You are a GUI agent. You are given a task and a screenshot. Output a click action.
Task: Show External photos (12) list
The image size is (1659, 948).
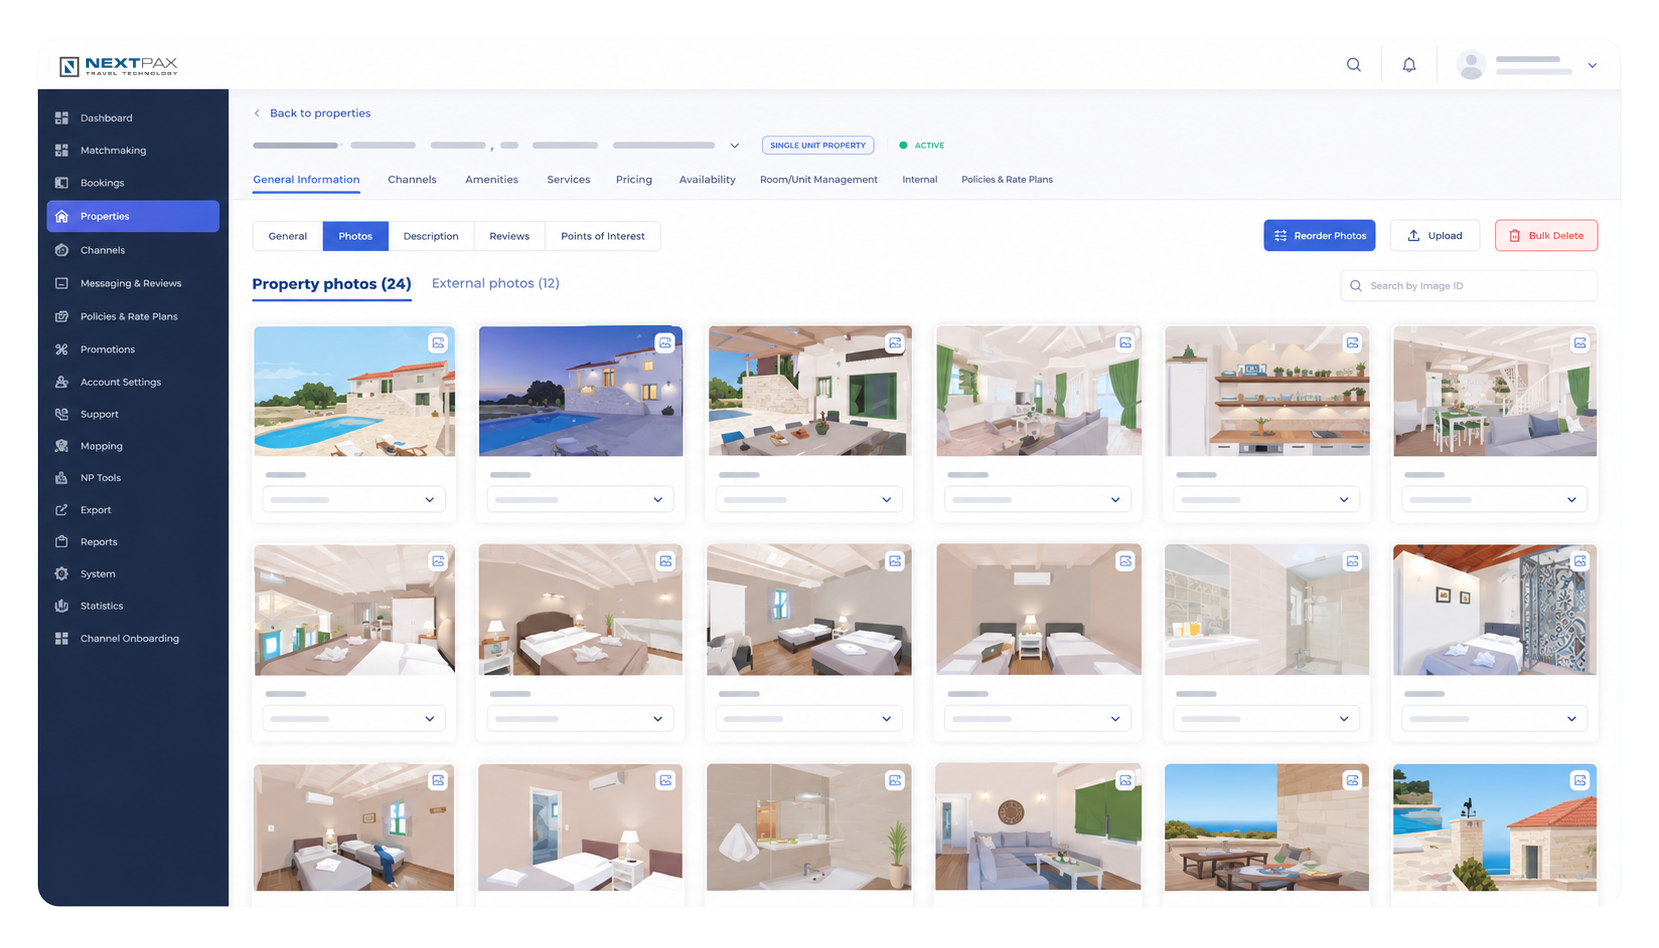[495, 283]
